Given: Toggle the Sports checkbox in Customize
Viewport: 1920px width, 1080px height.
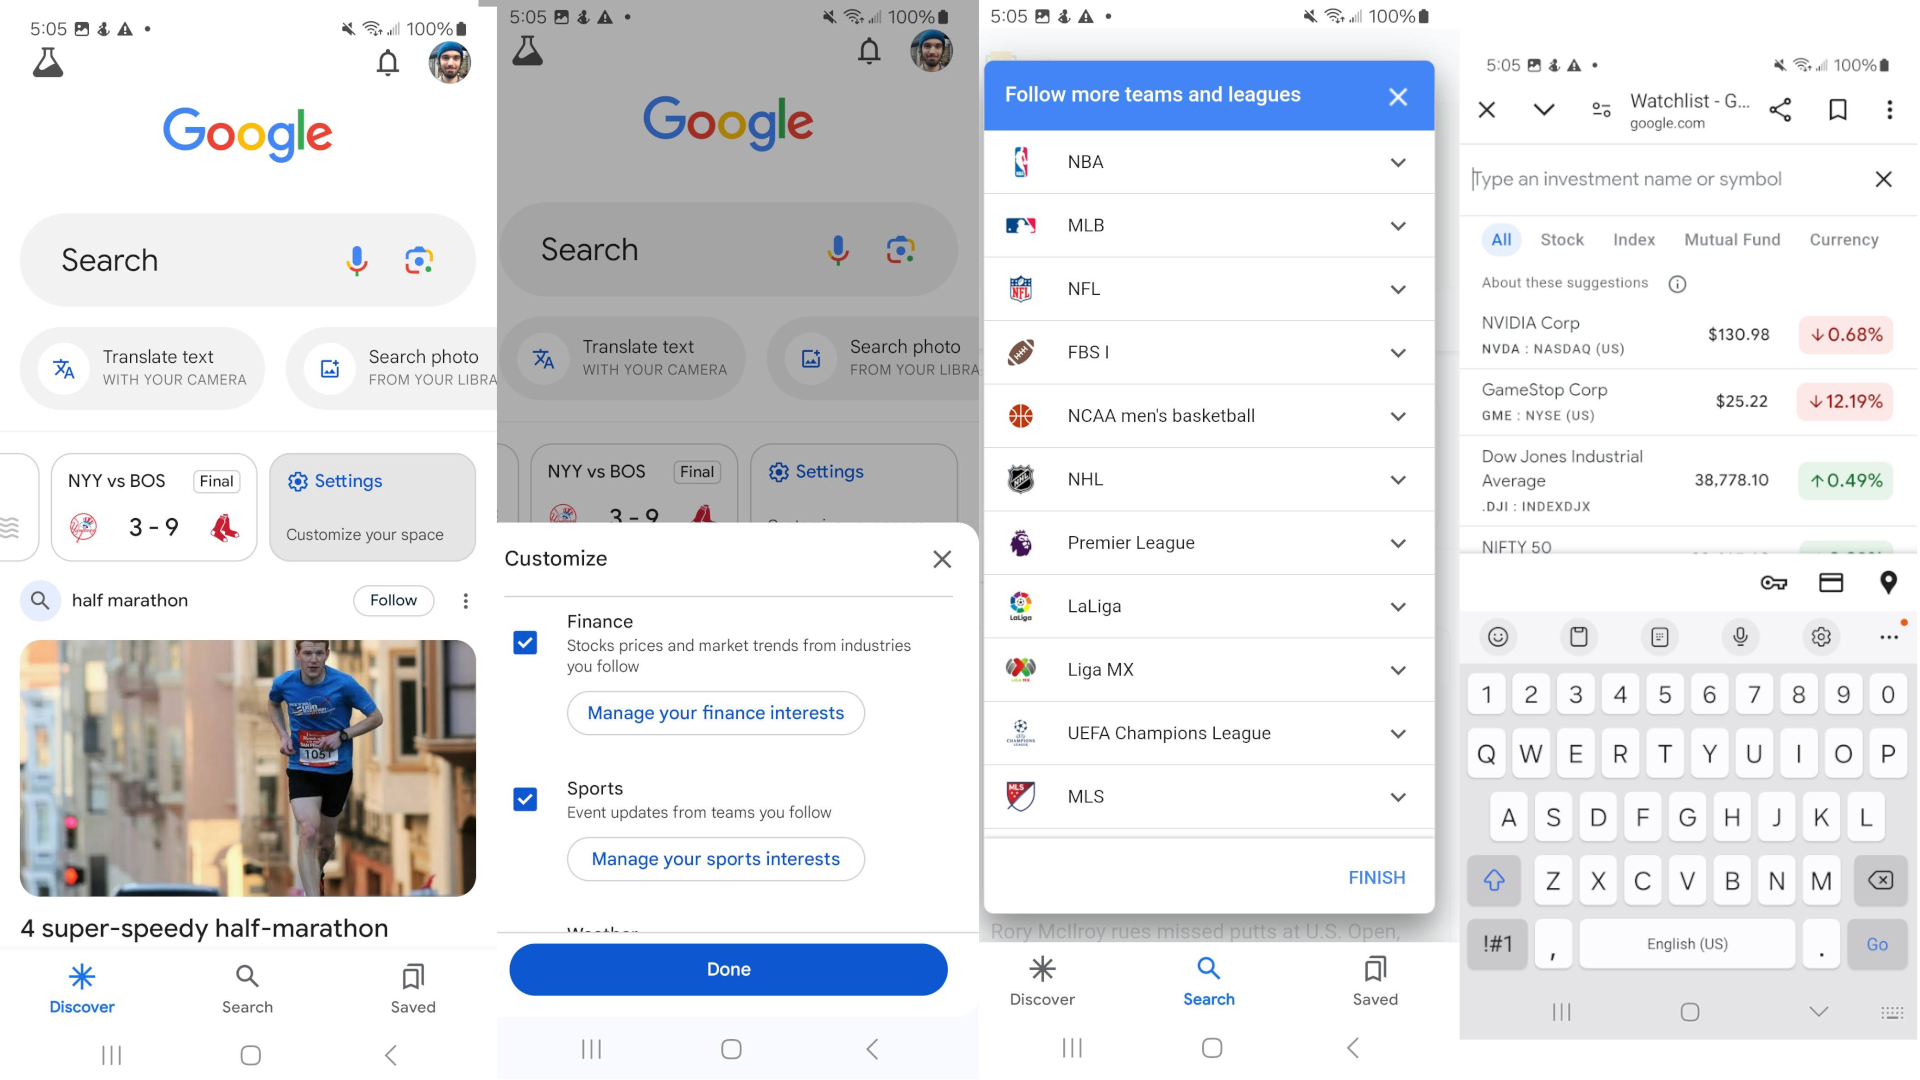Looking at the screenshot, I should point(526,799).
